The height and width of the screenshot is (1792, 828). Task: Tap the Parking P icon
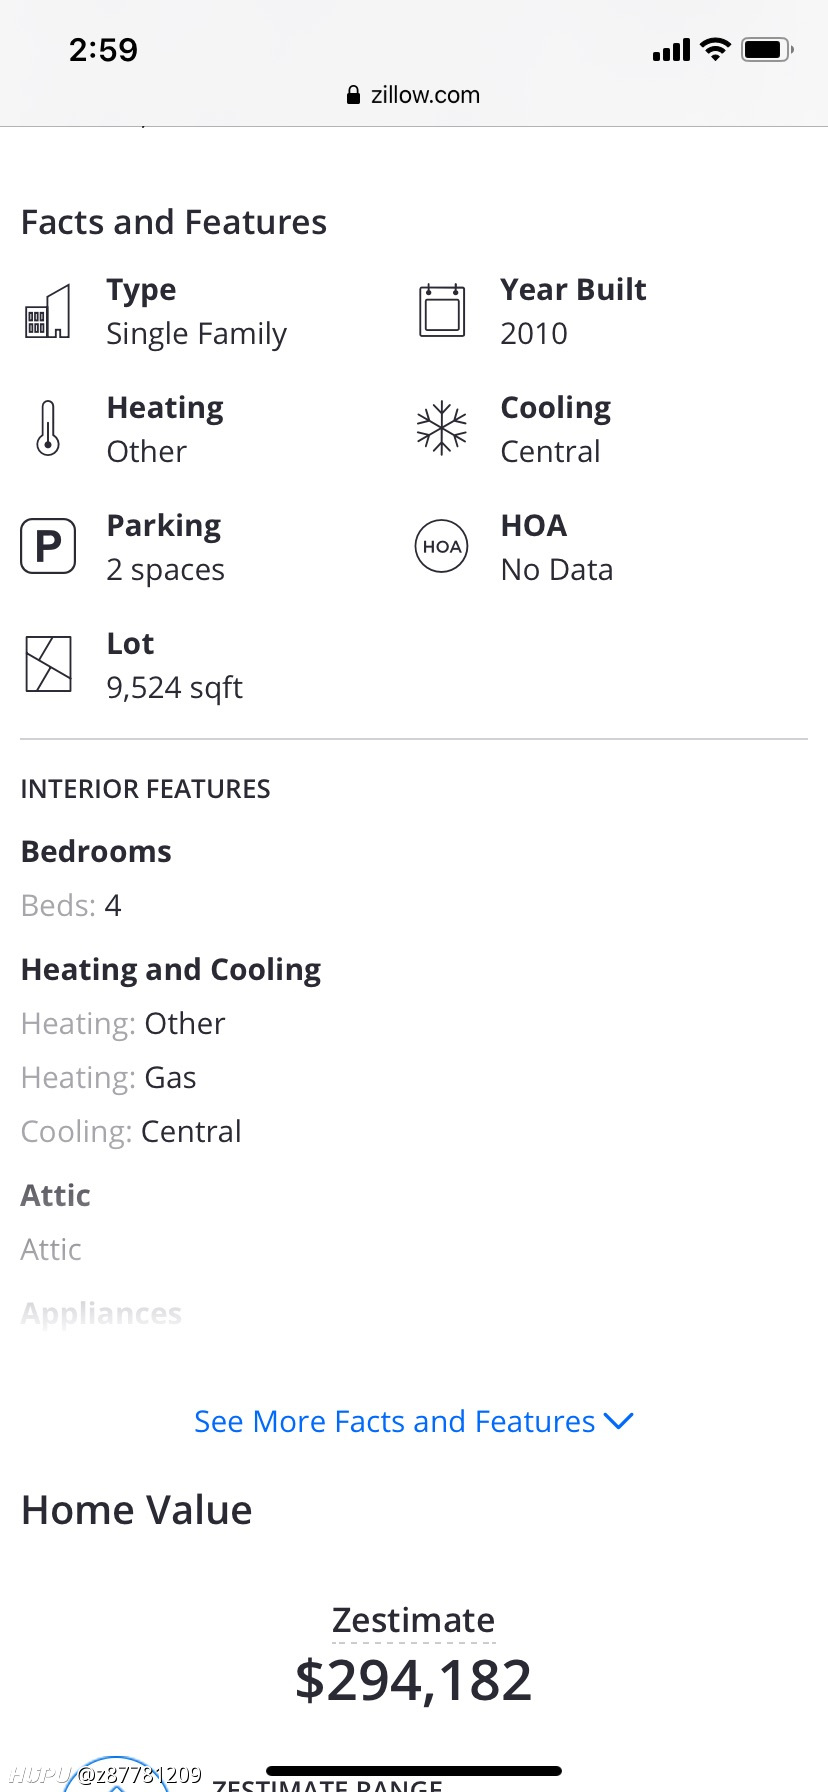[48, 546]
